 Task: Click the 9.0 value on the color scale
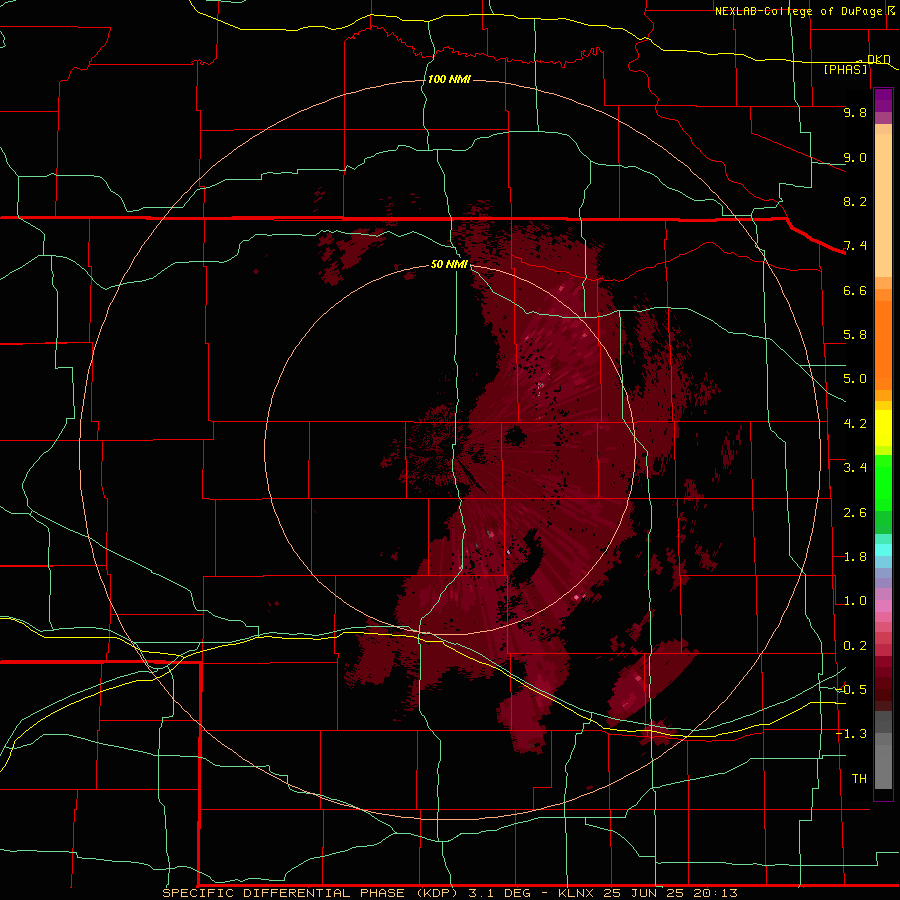tap(855, 157)
